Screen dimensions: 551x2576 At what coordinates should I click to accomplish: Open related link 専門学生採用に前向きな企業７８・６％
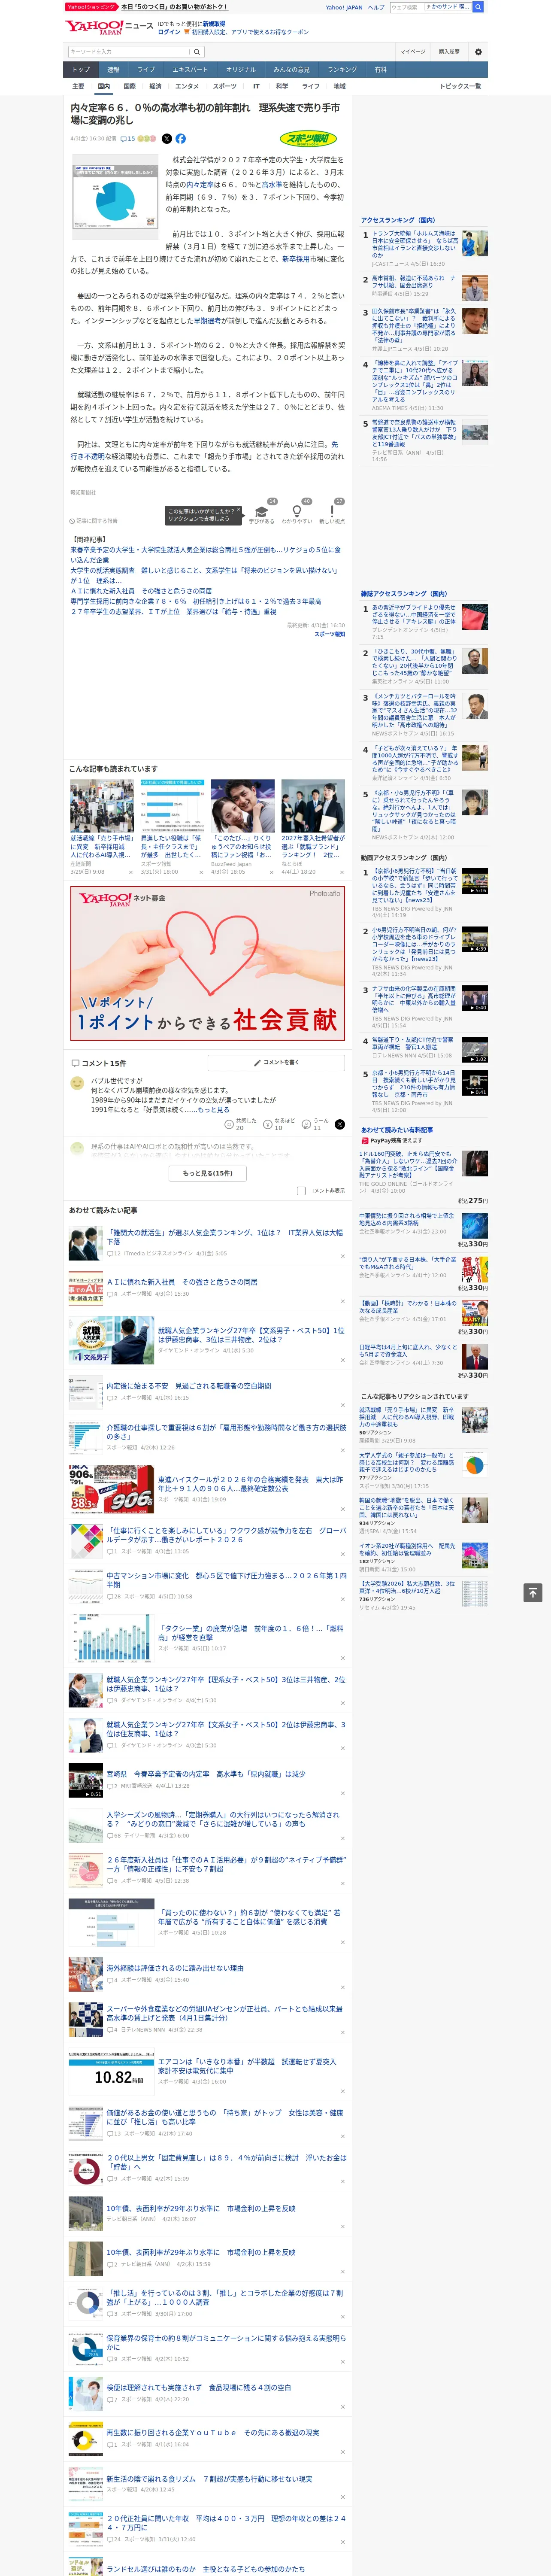click(196, 601)
